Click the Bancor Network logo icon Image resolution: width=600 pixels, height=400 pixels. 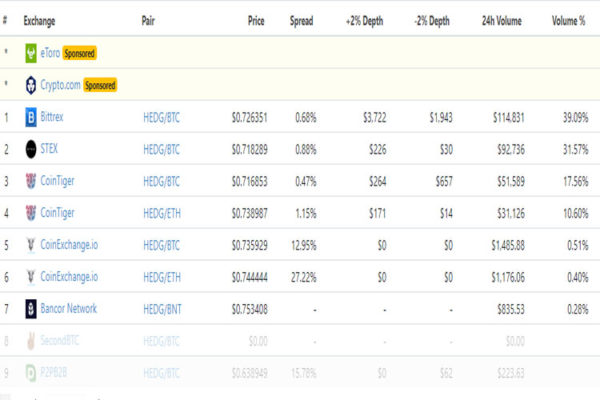coord(31,309)
